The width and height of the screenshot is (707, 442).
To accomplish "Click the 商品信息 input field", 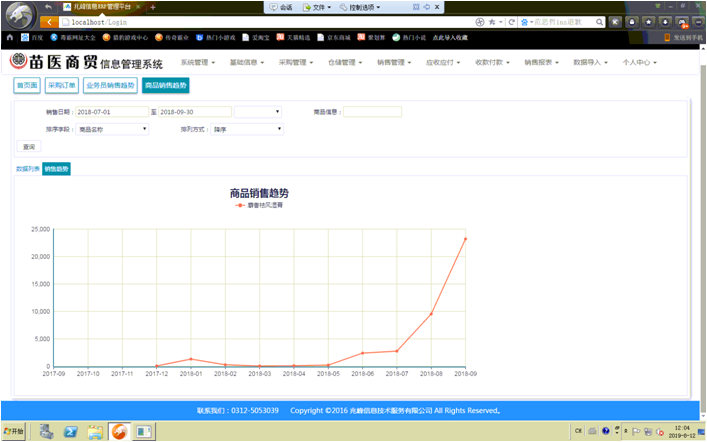I will tap(372, 112).
